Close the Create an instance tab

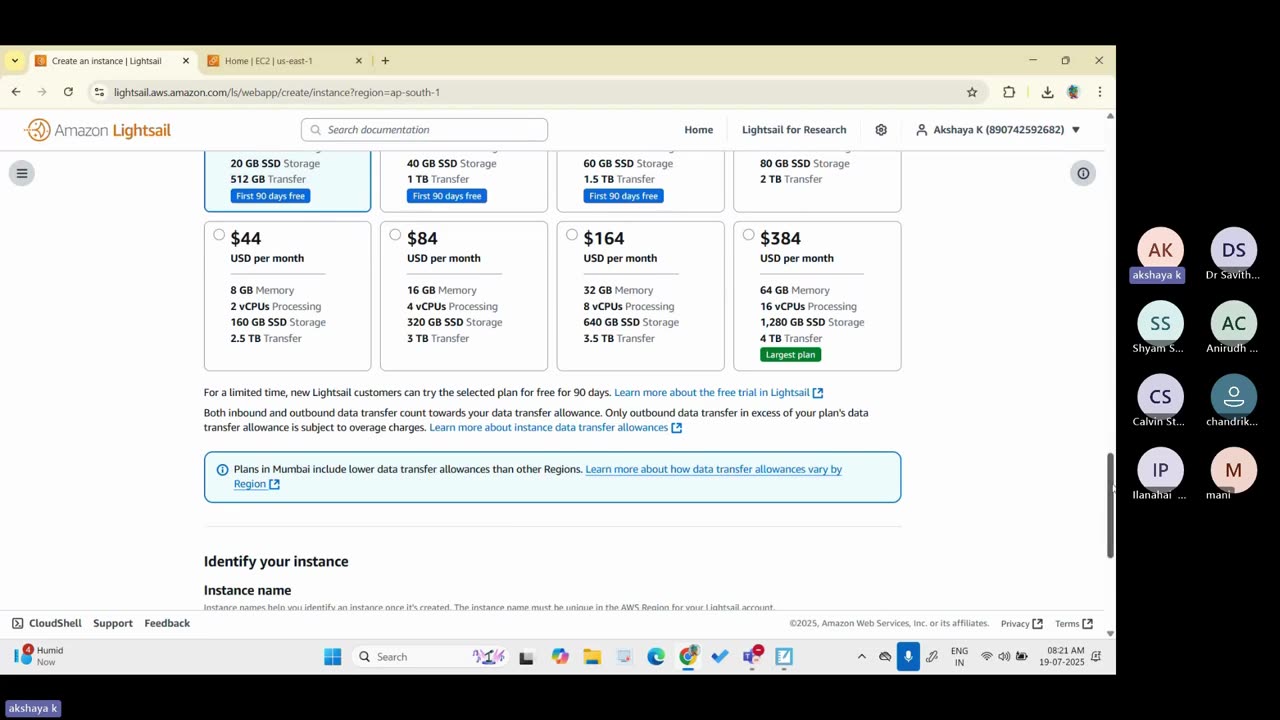click(186, 61)
